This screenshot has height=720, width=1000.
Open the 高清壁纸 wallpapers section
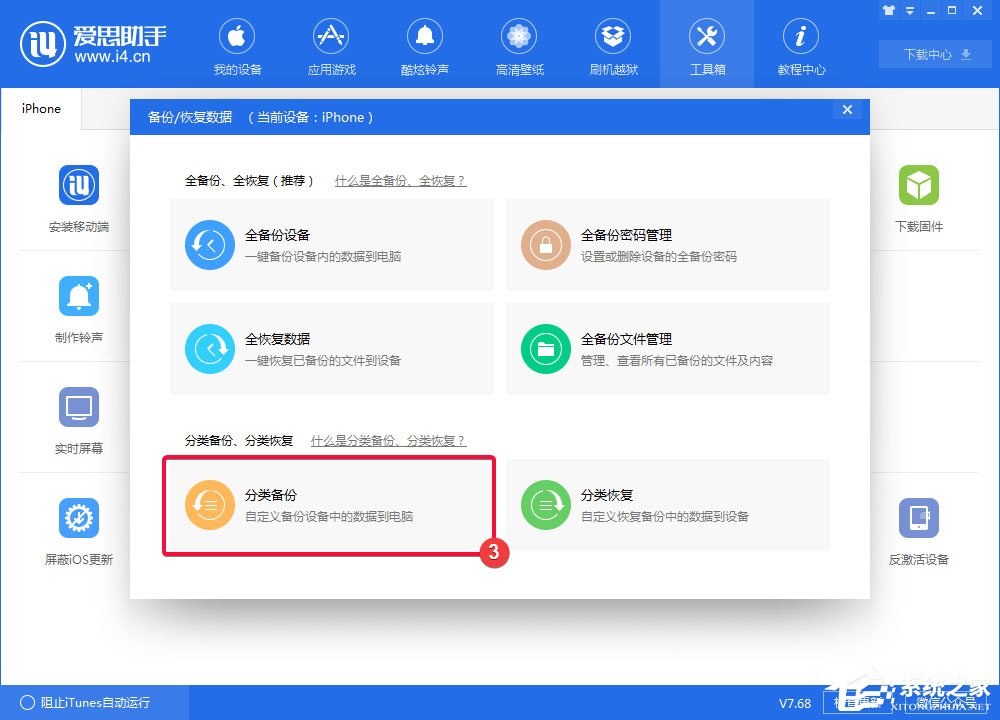coord(519,44)
